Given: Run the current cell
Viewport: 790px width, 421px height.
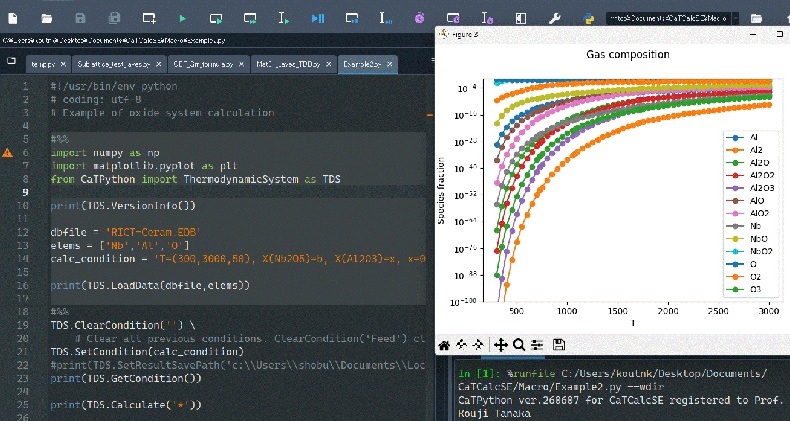Looking at the screenshot, I should [x=216, y=19].
